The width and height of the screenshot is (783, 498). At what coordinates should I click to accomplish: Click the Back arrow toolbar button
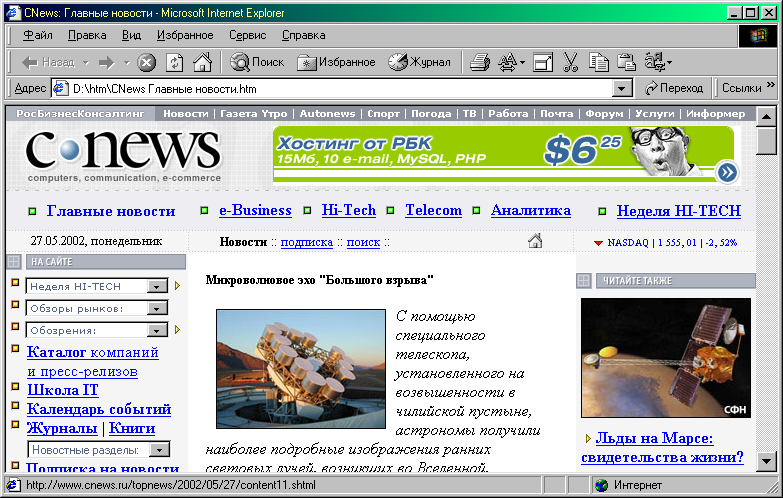(x=47, y=62)
